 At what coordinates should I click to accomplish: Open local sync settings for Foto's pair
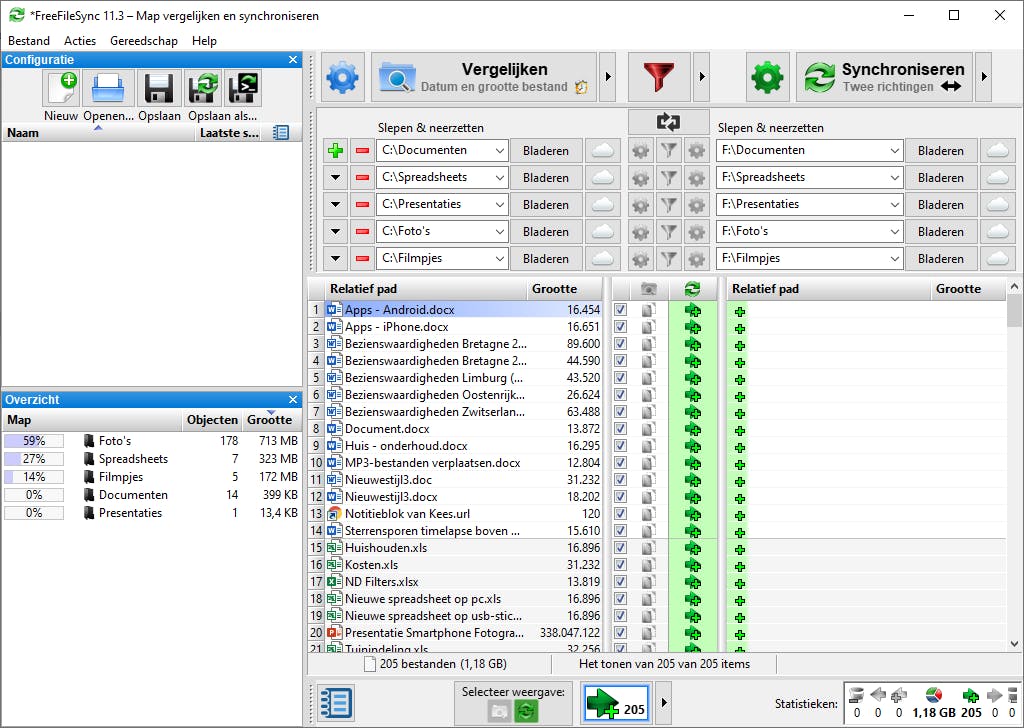point(697,232)
